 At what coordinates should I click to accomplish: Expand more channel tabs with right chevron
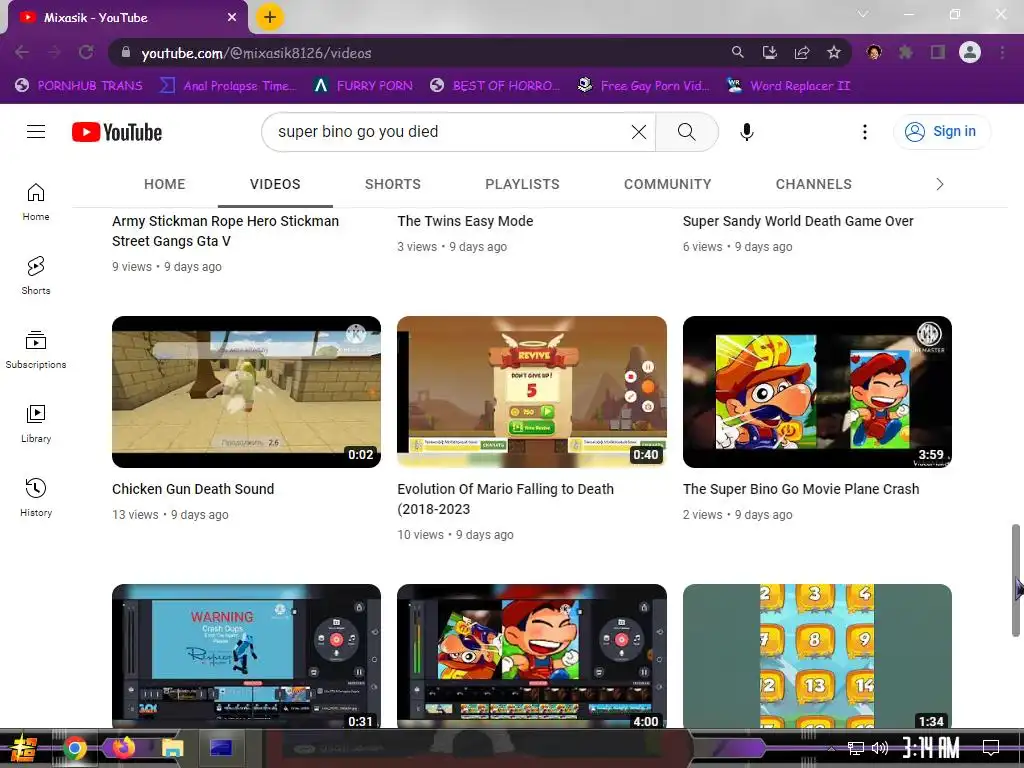(x=940, y=184)
